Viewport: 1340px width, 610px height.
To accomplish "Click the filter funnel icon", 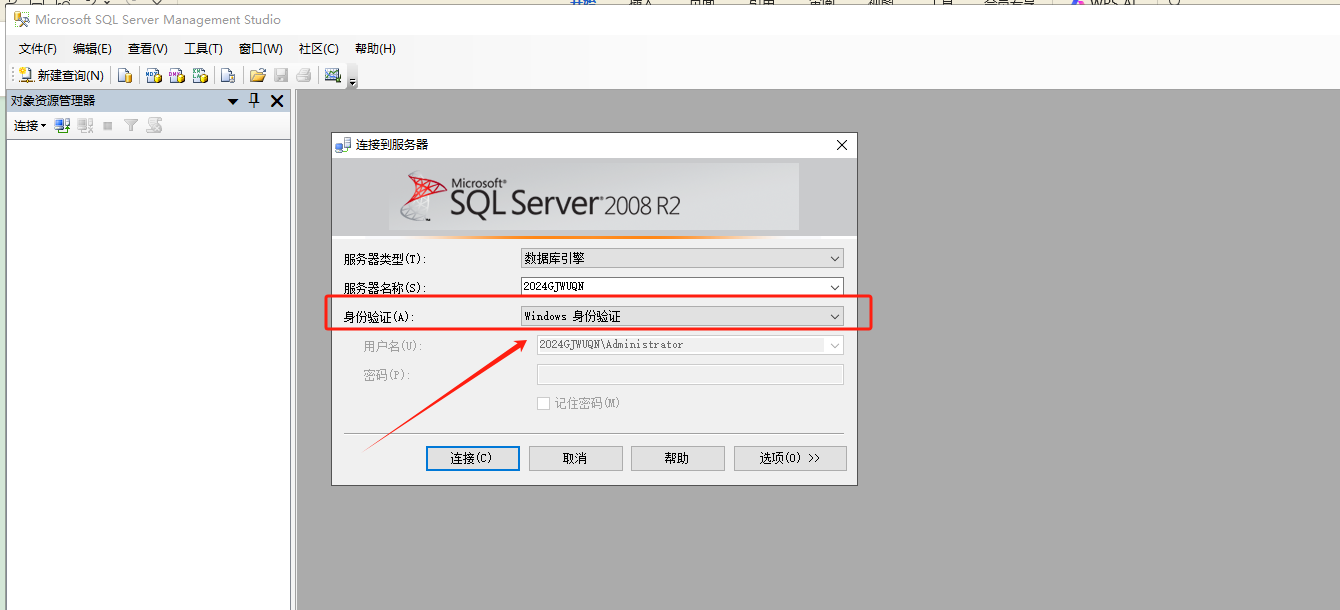I will [131, 125].
